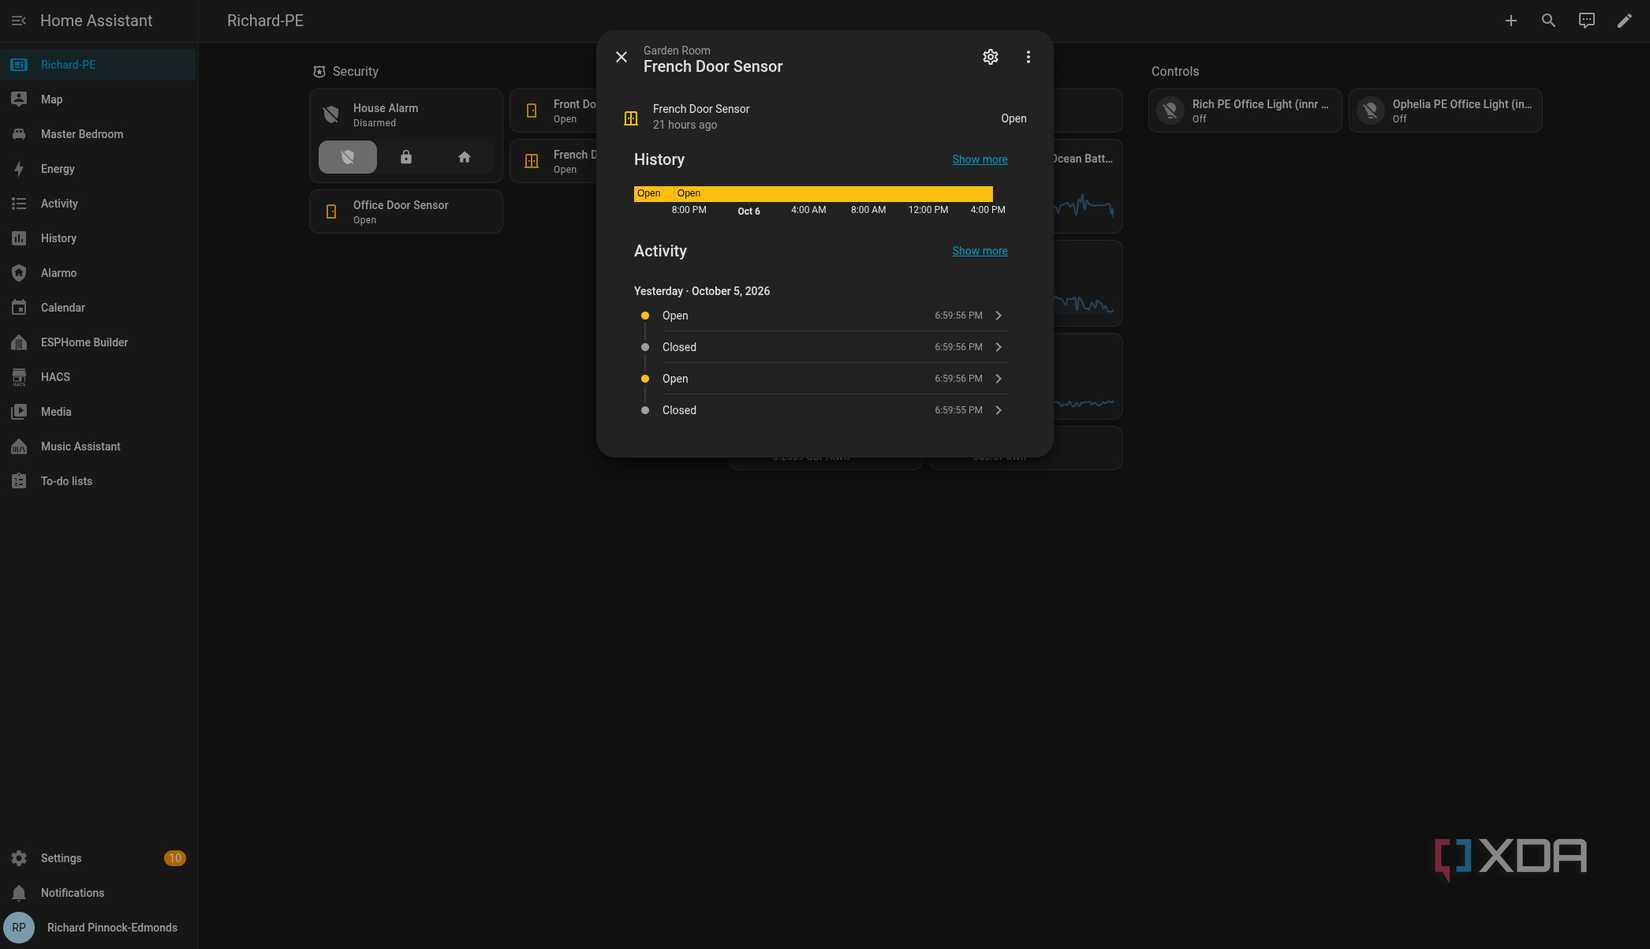Open Richard Pinnock-Edmonds user profile
Screen dimensions: 1650x949
pos(98,928)
